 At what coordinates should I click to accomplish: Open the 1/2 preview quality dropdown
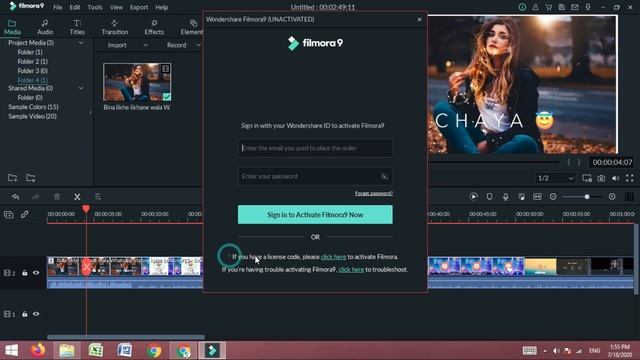(x=556, y=178)
